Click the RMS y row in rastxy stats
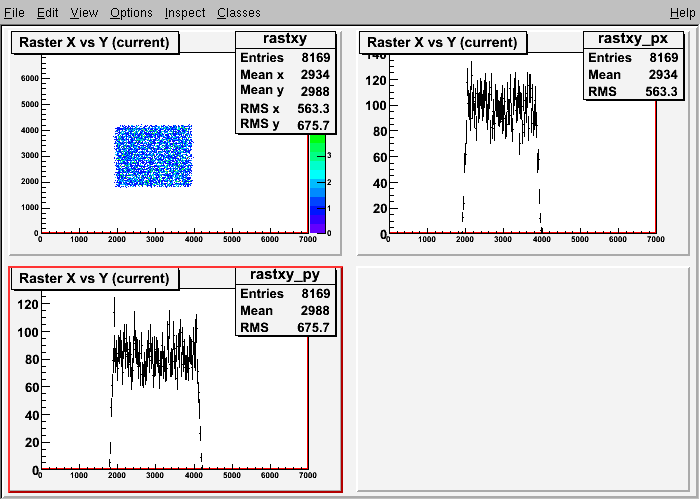Image resolution: width=700 pixels, height=500 pixels. pos(285,125)
